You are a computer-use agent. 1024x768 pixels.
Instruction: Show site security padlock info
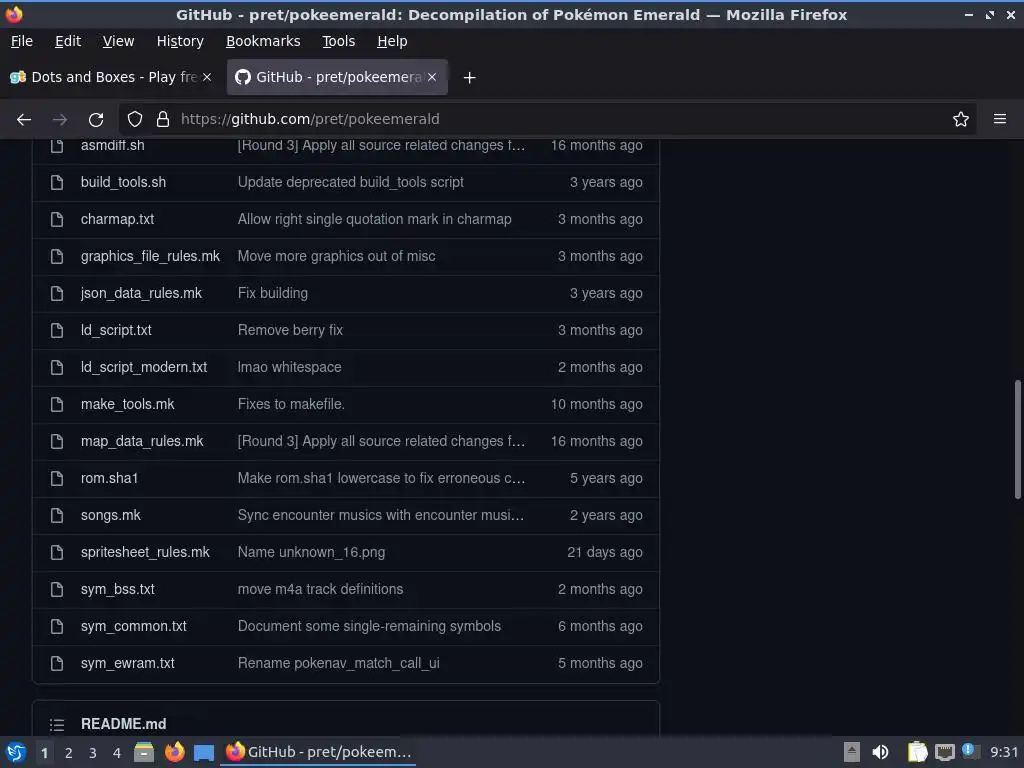[x=163, y=119]
